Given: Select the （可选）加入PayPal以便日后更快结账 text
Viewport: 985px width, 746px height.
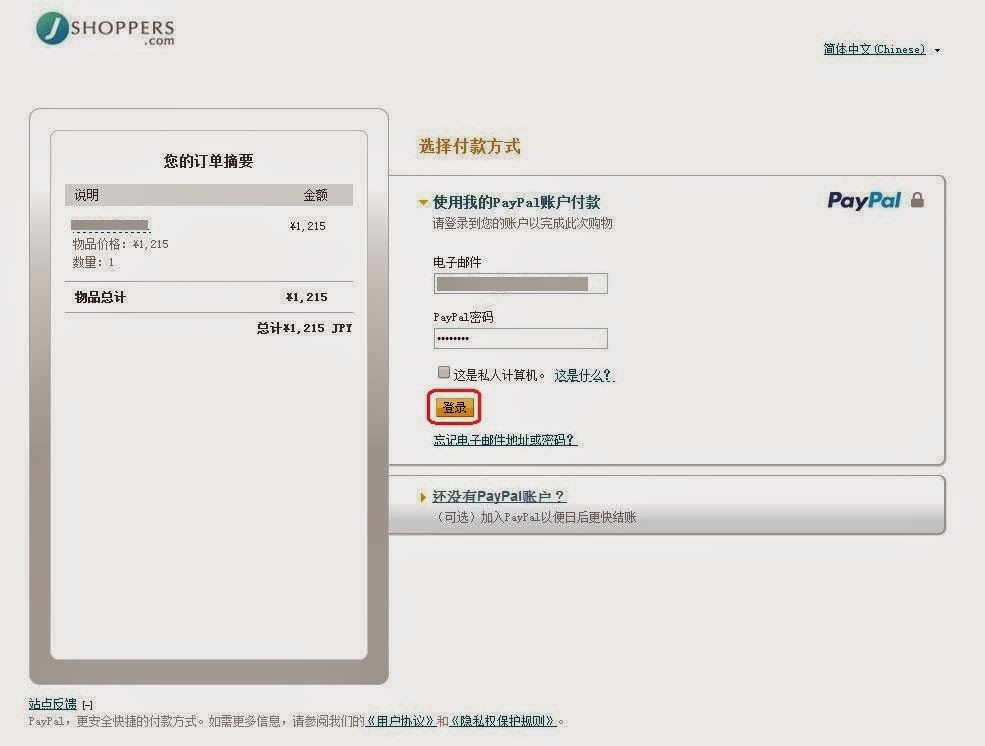Looking at the screenshot, I should coord(535,517).
